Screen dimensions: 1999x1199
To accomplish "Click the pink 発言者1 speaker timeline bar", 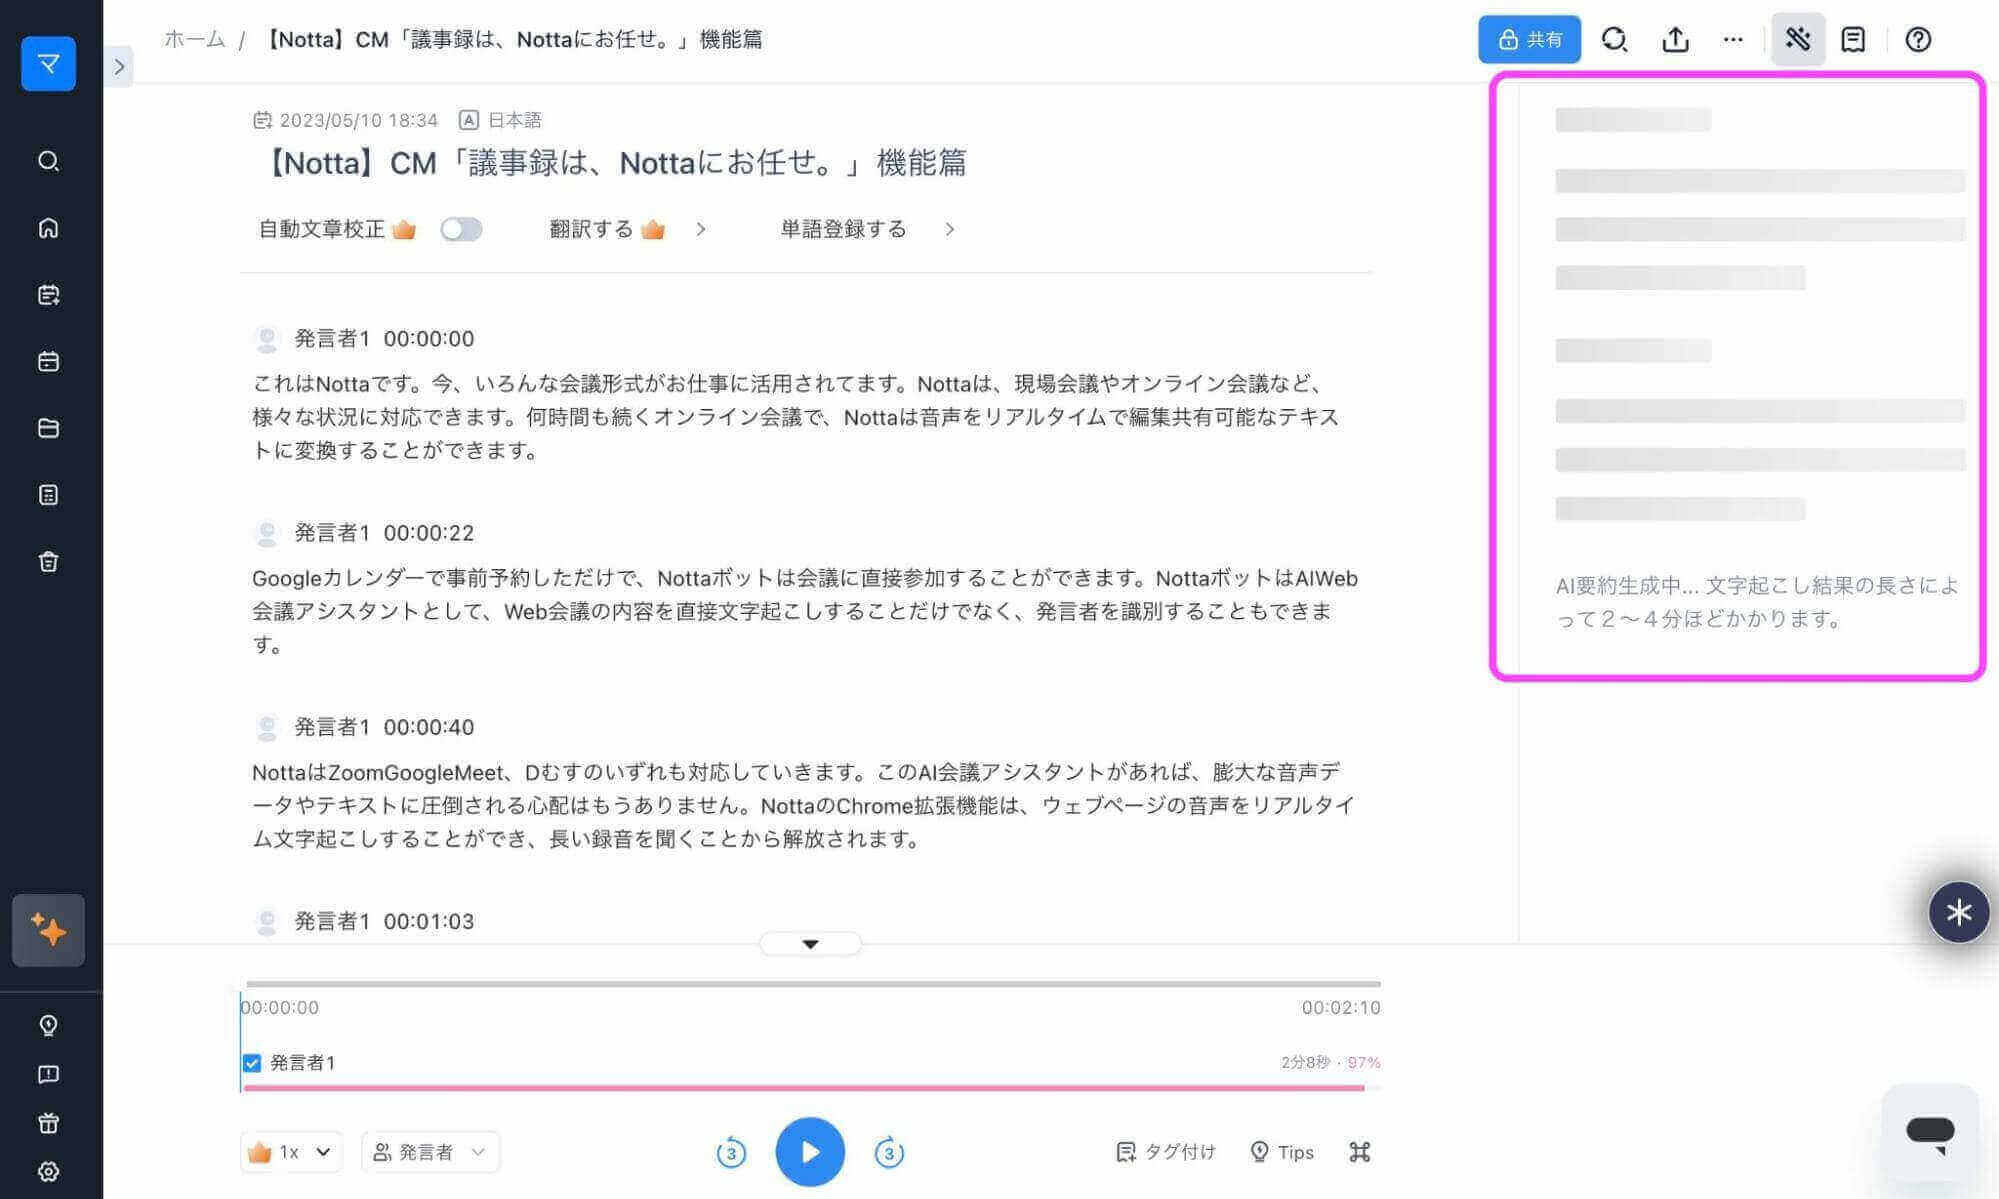I will [804, 1088].
